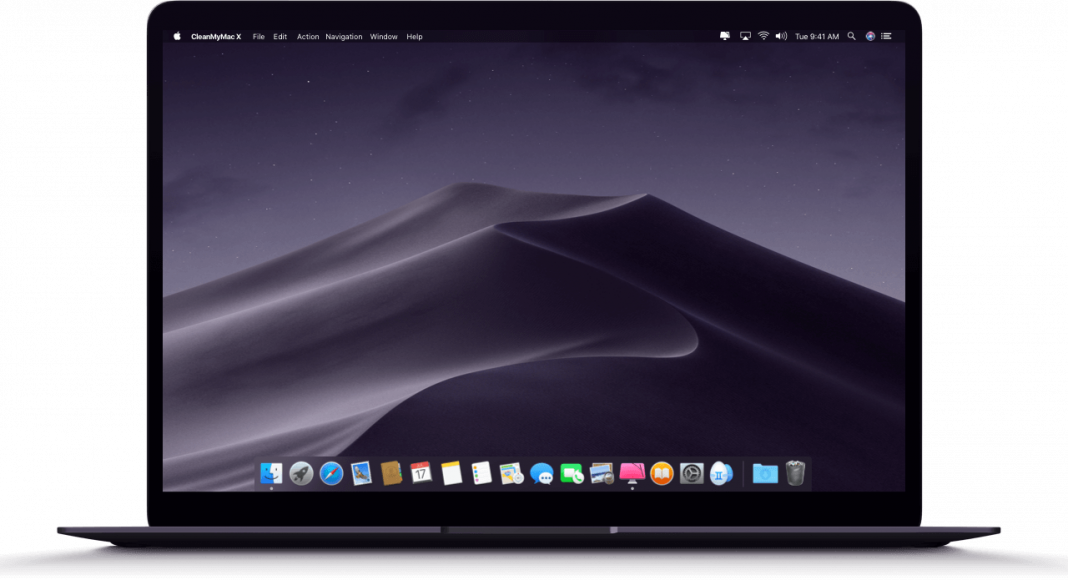Open the Action menu
1068x580 pixels.
click(x=308, y=37)
